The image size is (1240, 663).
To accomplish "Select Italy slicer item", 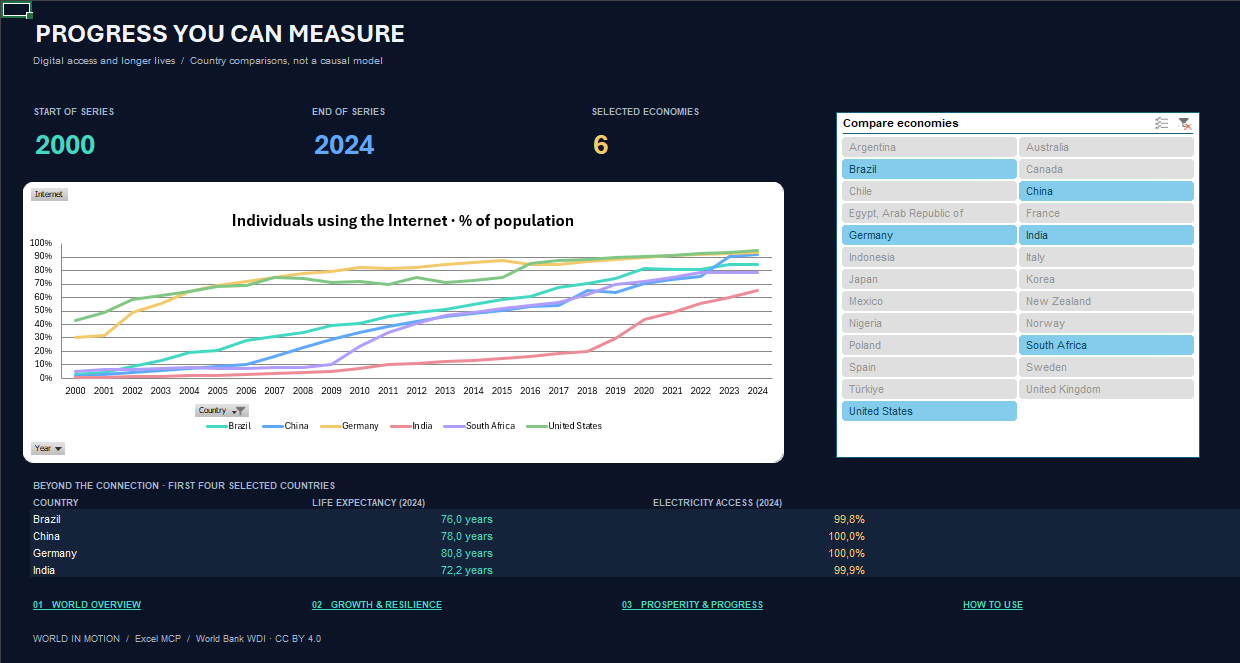I will (1106, 257).
